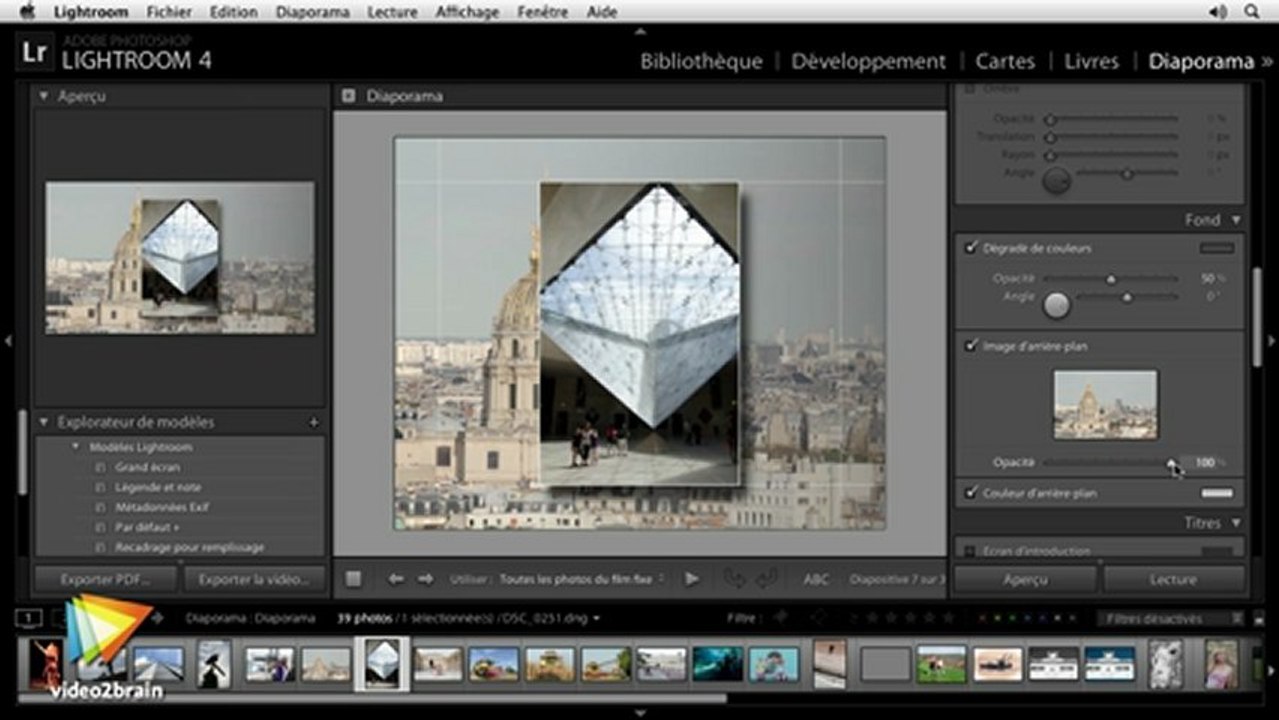Screen dimensions: 1279x720
Task: Click the gradient Opacité slider at 50%
Action: pos(1110,279)
